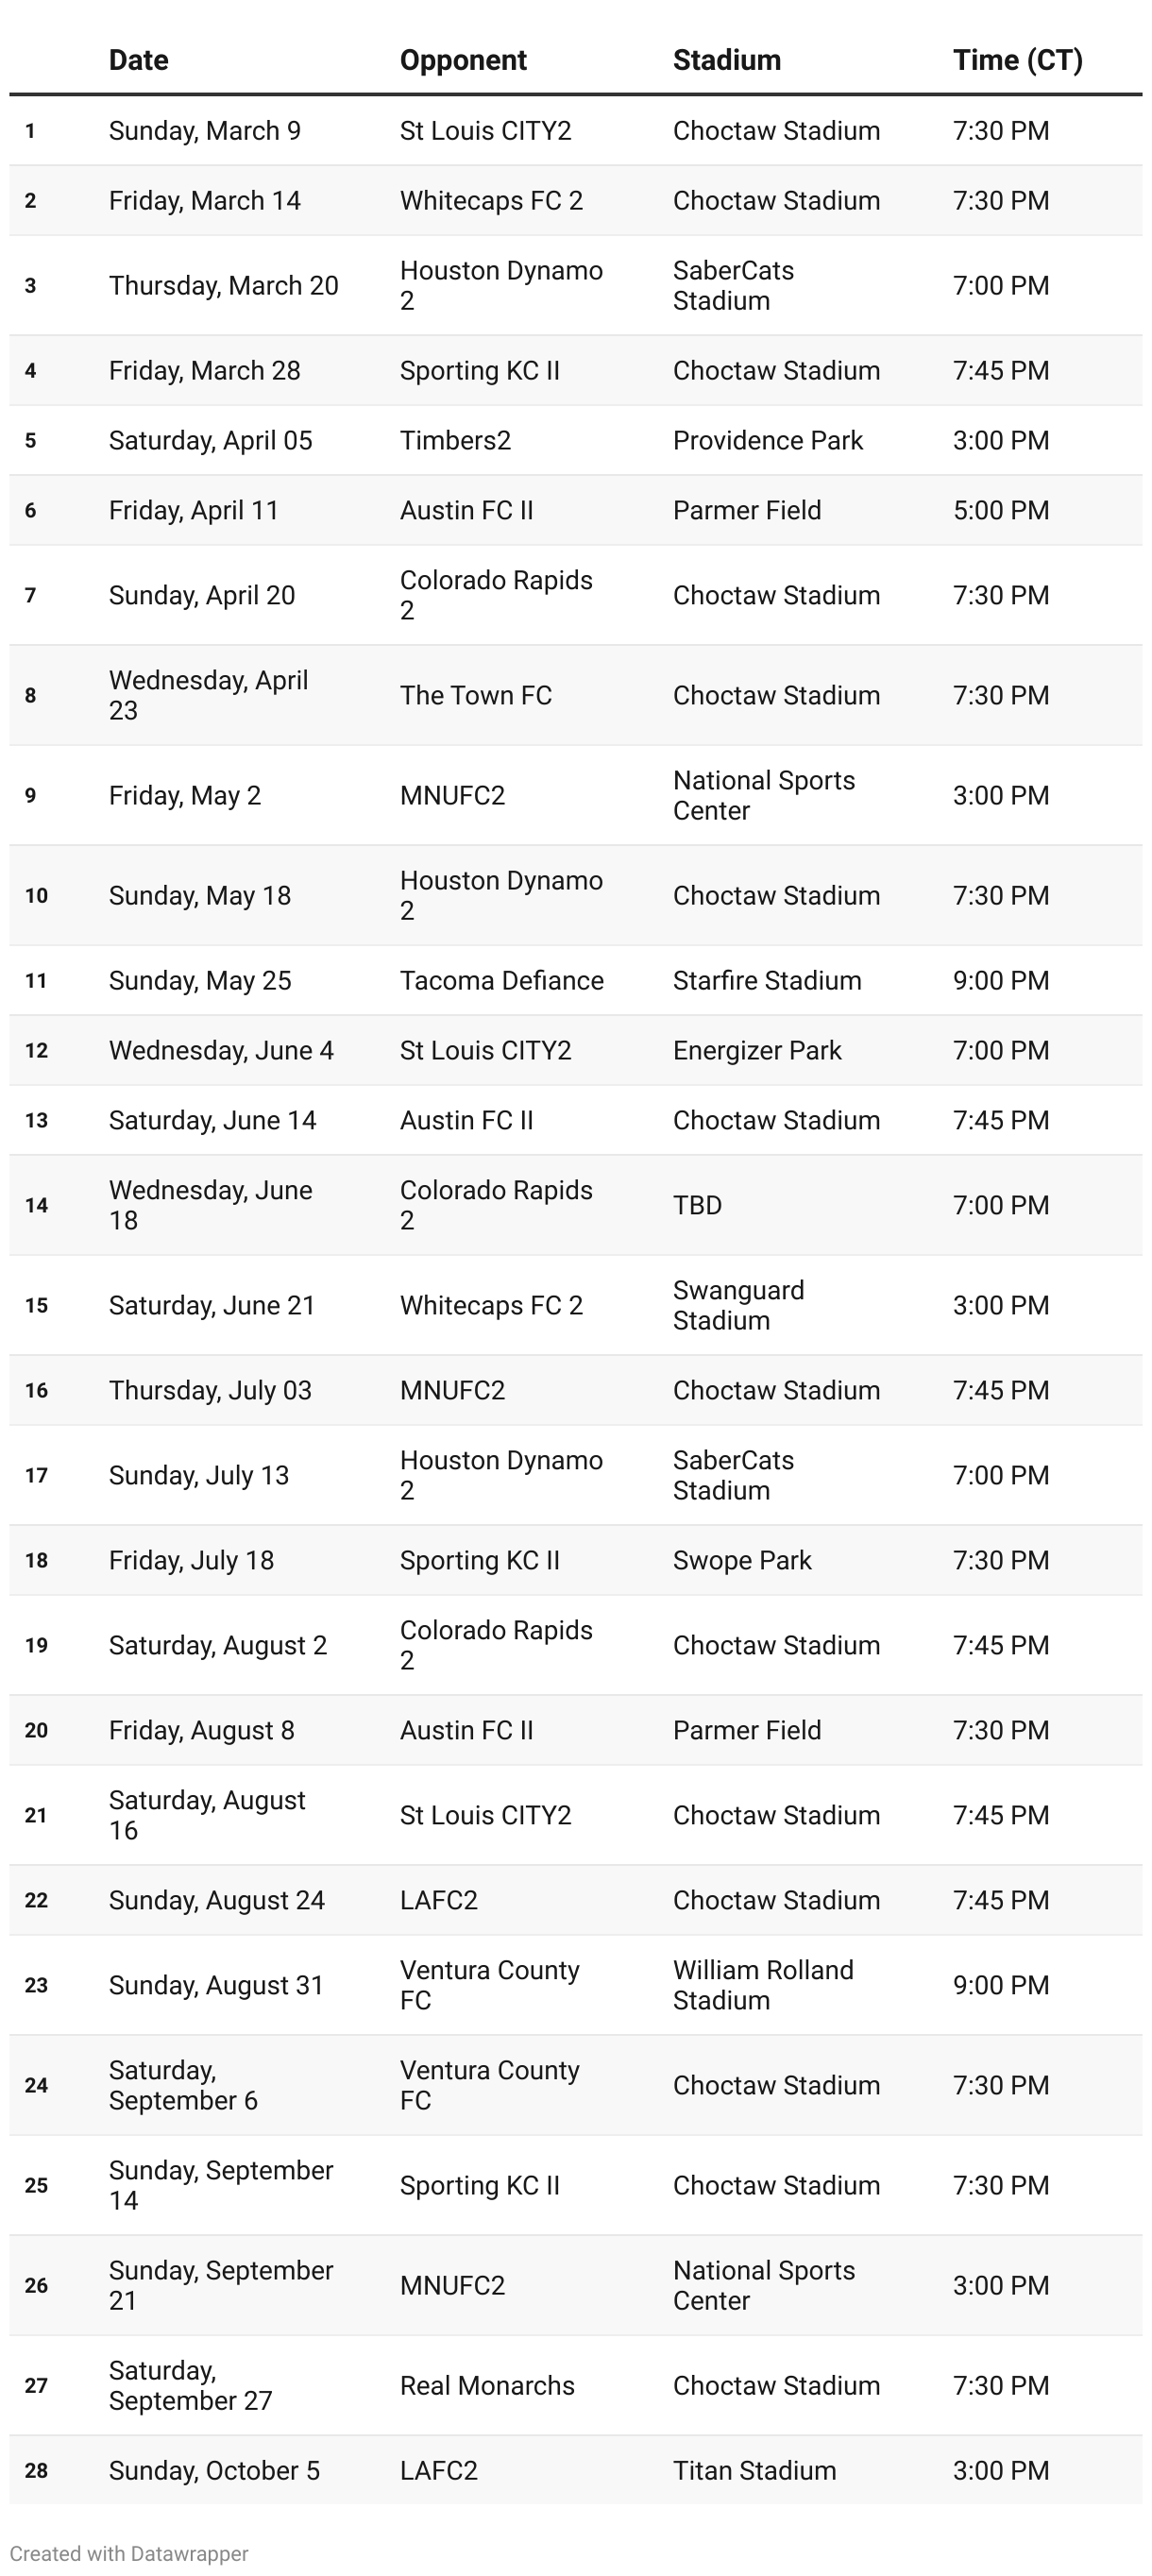Click the Time (CT) column header

(1017, 60)
